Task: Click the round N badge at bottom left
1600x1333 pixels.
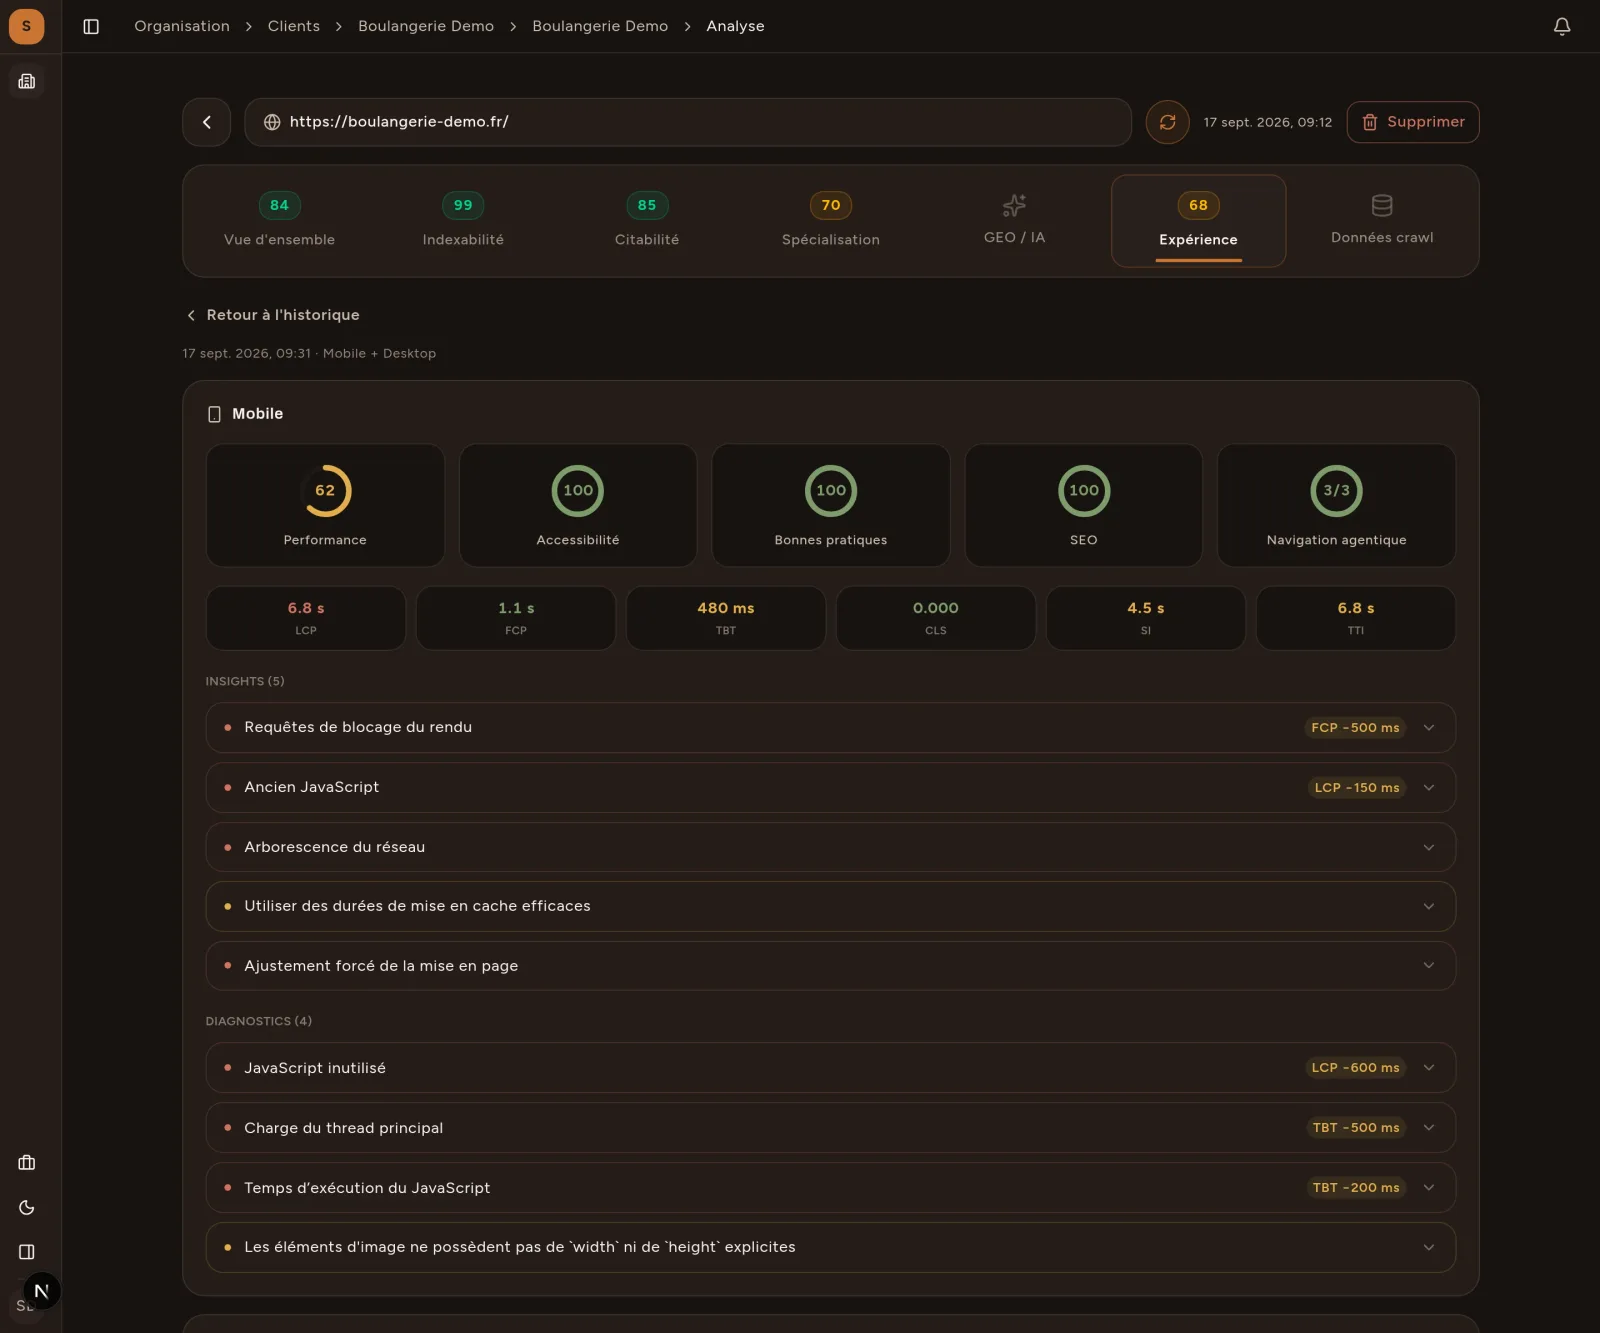Action: coord(42,1291)
